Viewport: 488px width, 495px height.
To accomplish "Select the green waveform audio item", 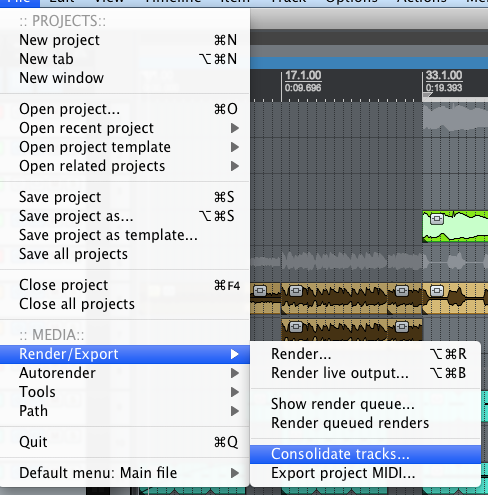I will point(455,227).
